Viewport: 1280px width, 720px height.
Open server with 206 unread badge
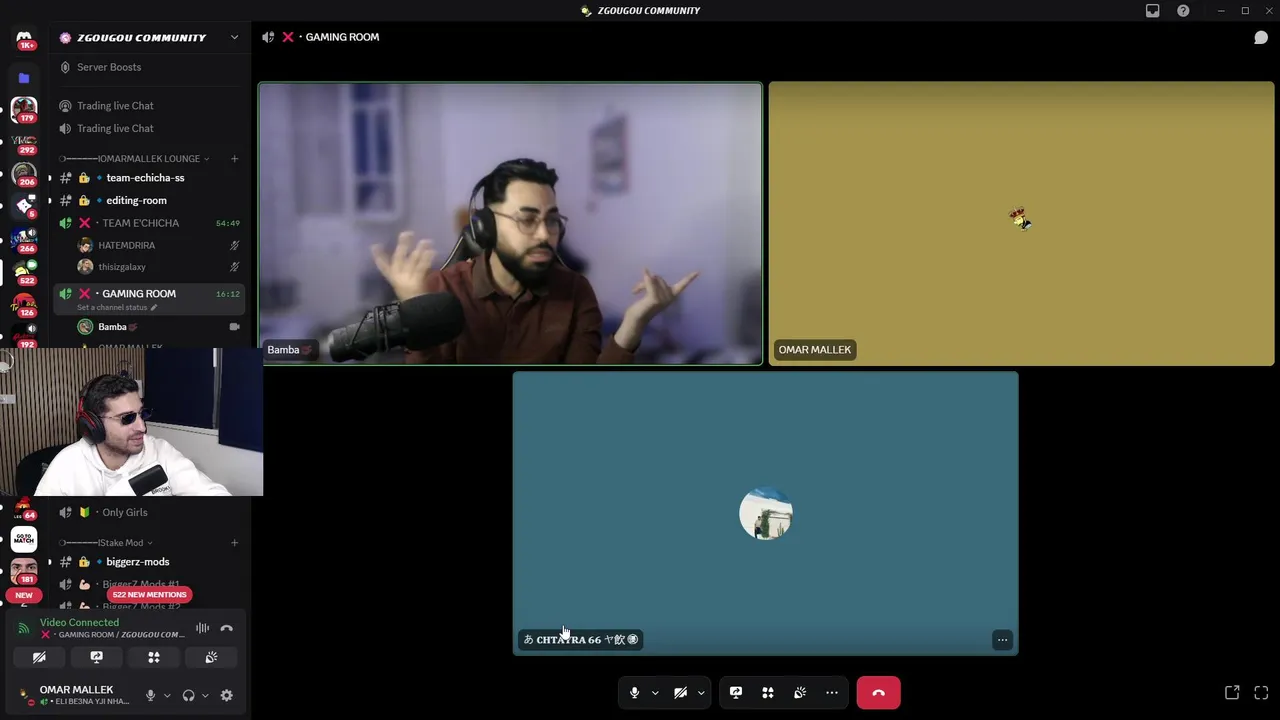tap(24, 173)
